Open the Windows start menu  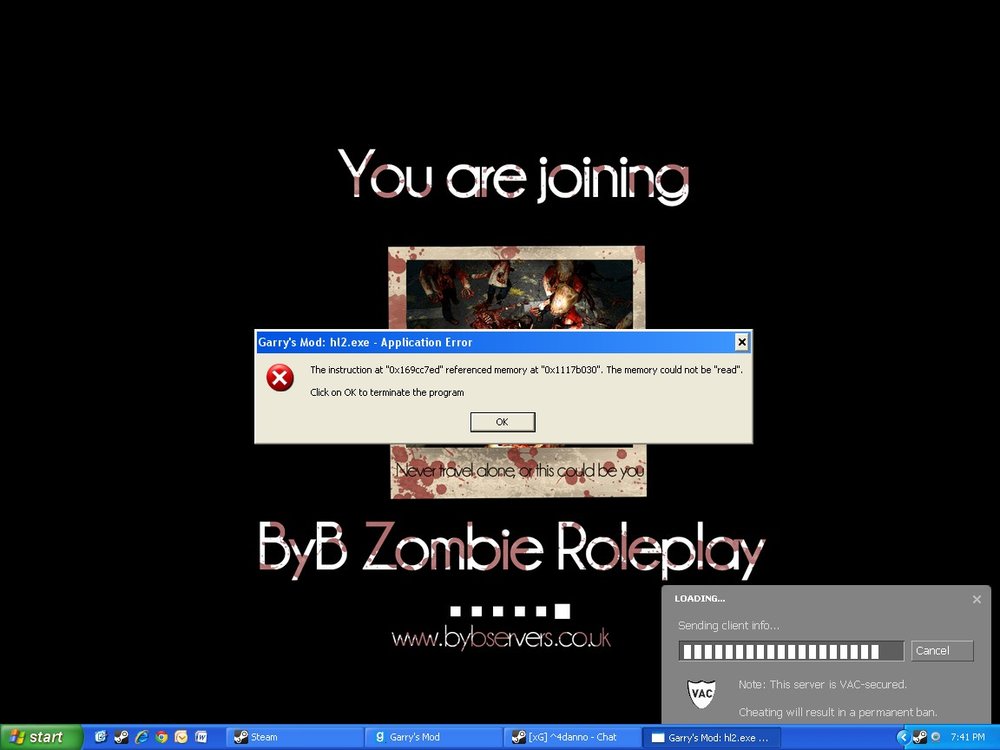(40, 737)
